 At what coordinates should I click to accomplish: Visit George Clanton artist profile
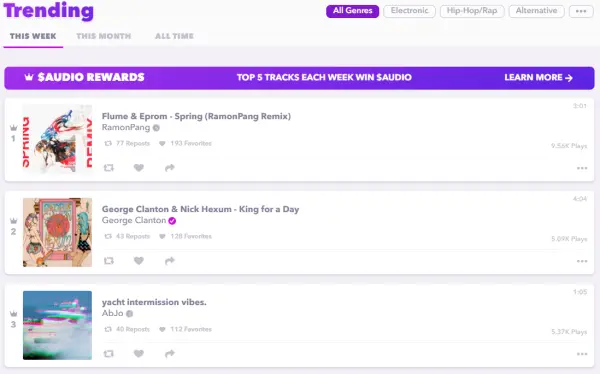134,220
